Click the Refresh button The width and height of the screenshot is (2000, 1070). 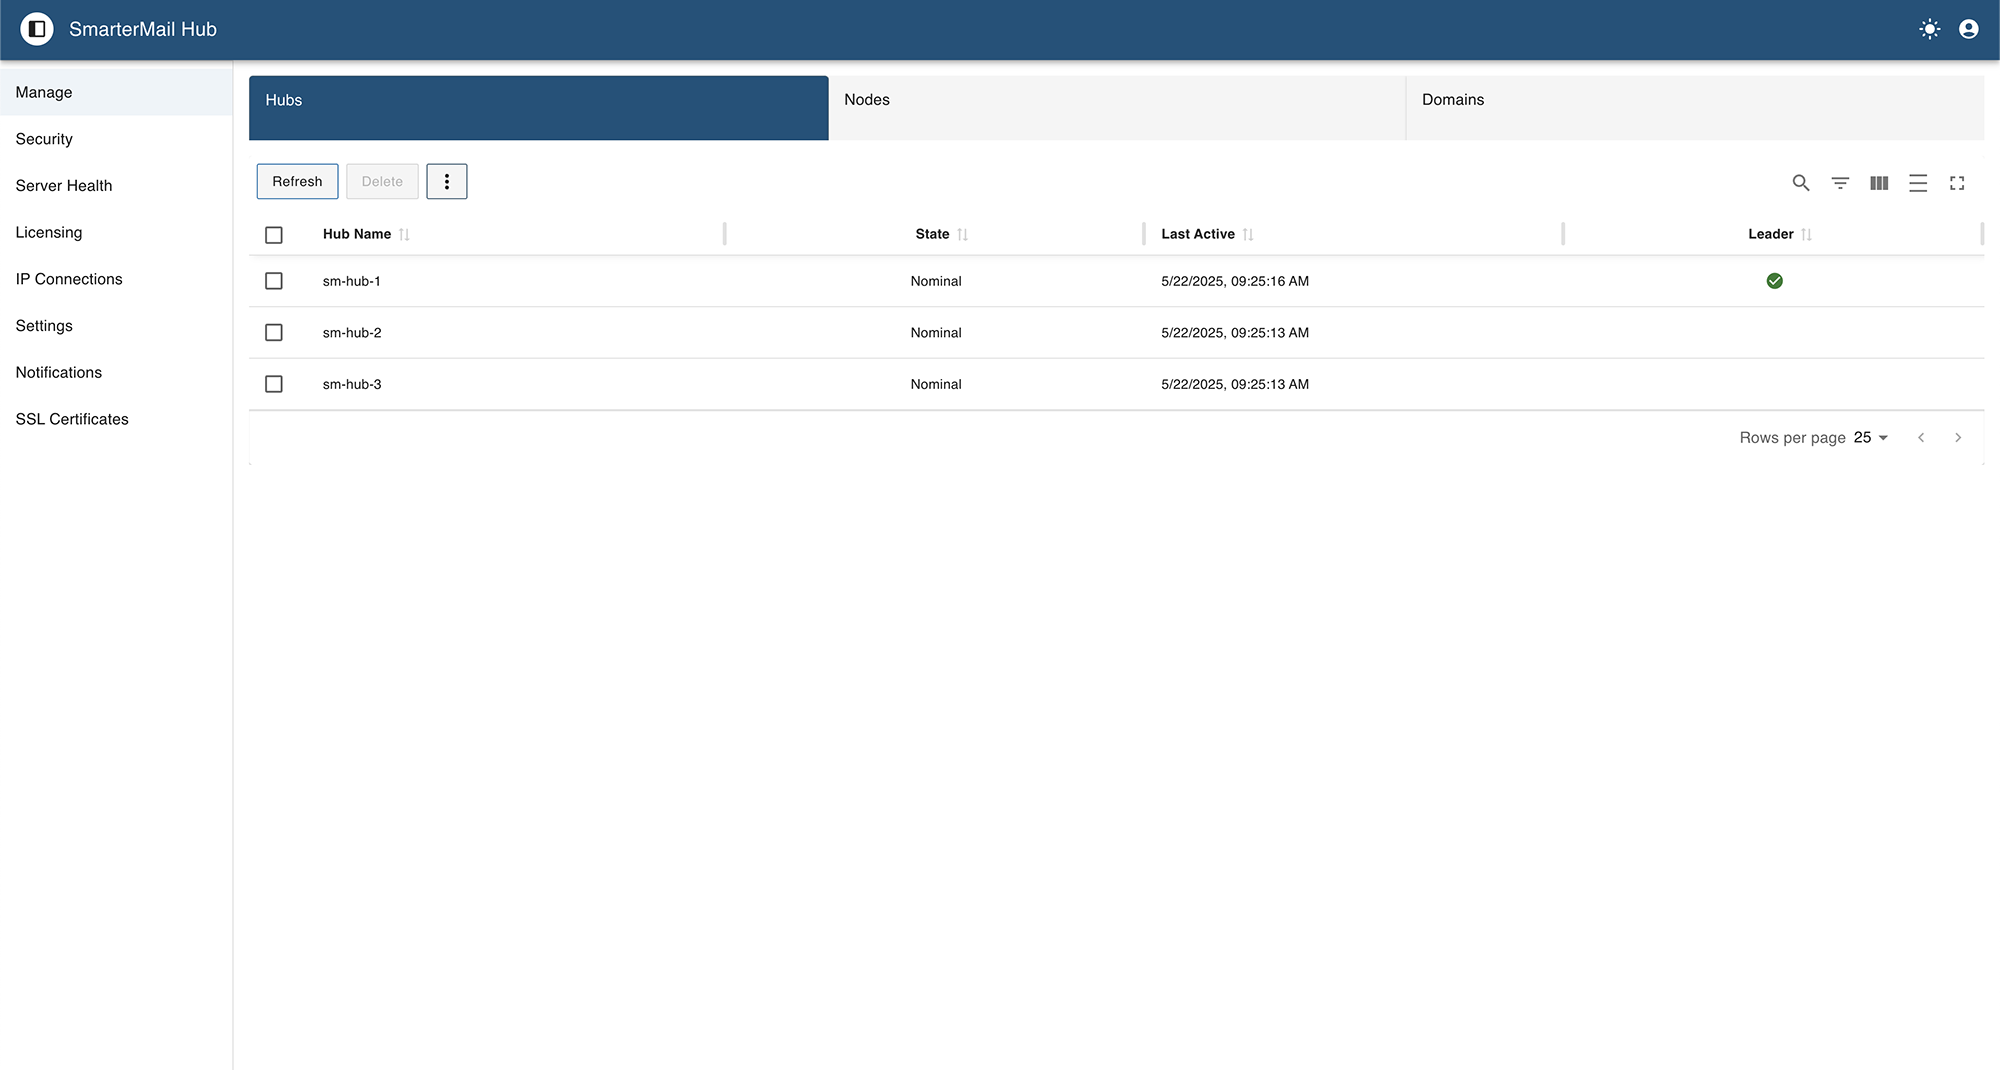click(x=298, y=181)
